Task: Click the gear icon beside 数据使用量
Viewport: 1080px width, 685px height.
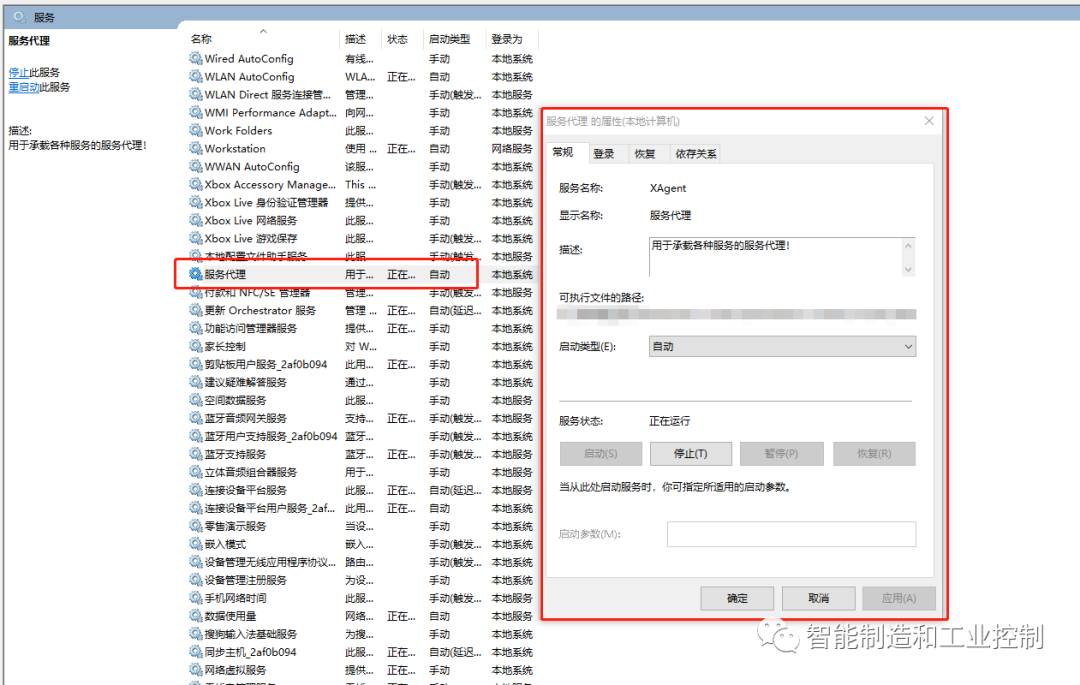Action: click(195, 616)
